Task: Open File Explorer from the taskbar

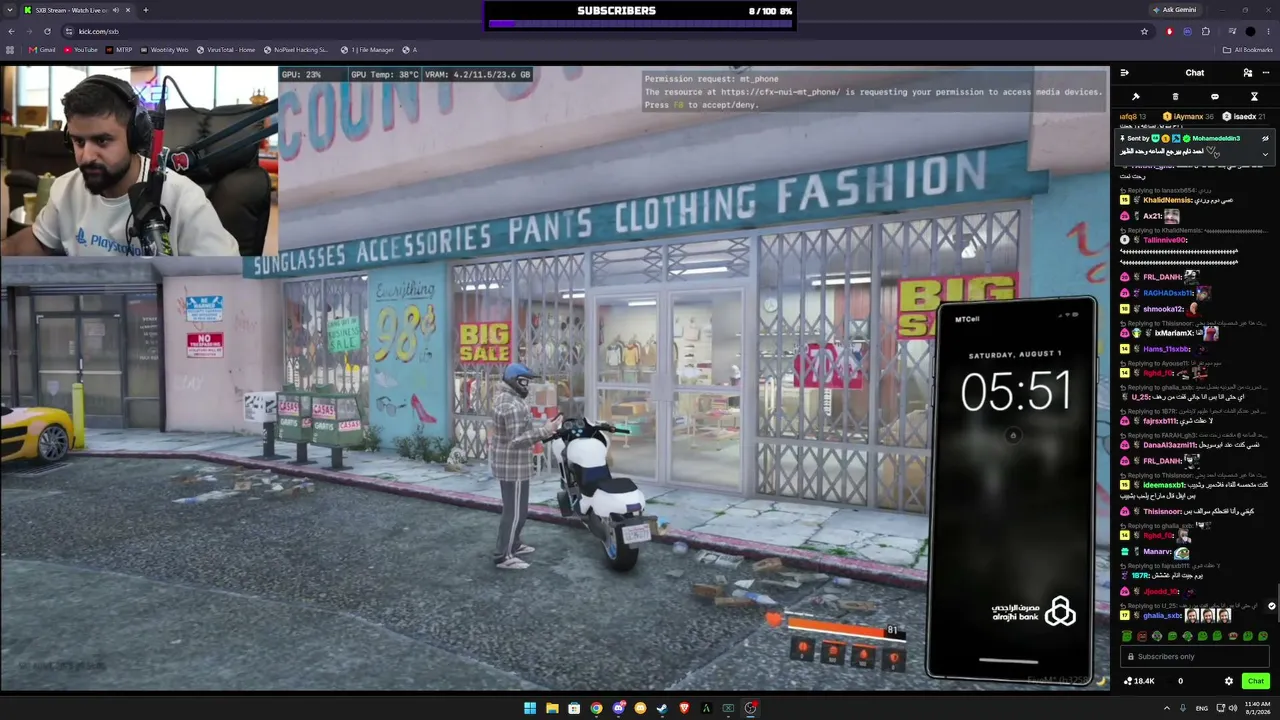Action: (x=552, y=708)
